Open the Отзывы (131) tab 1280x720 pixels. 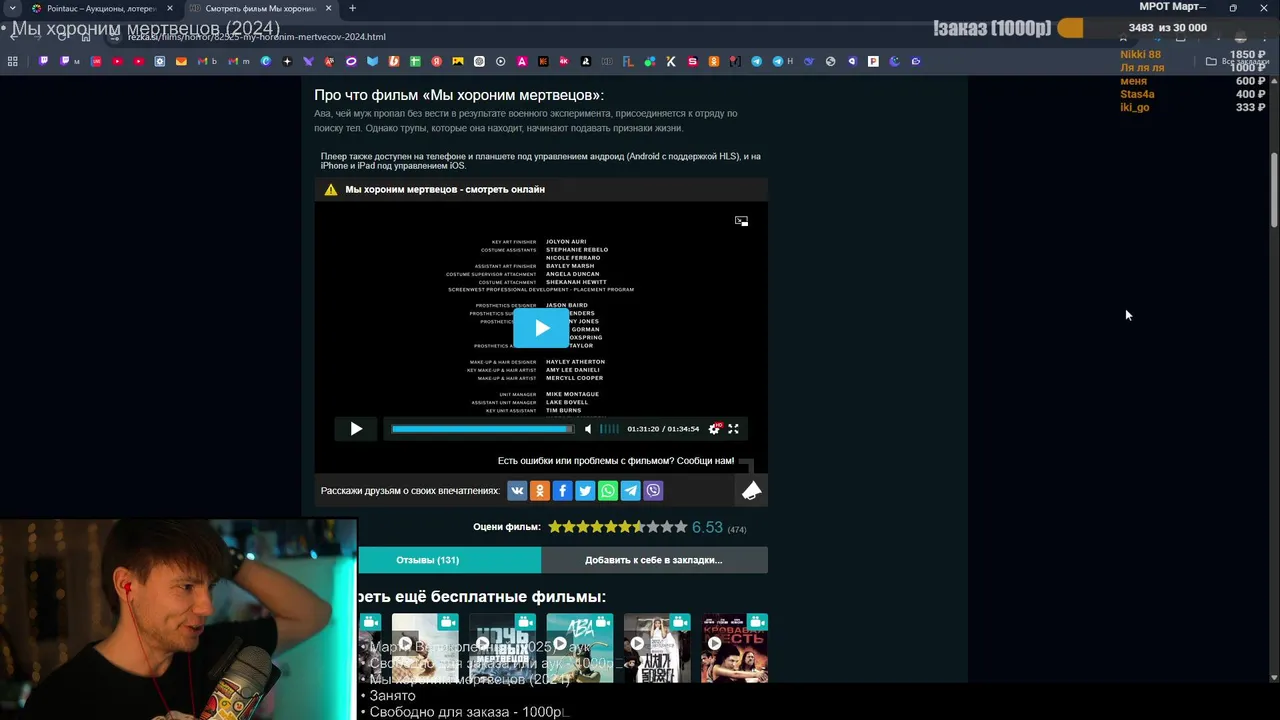[x=449, y=560]
